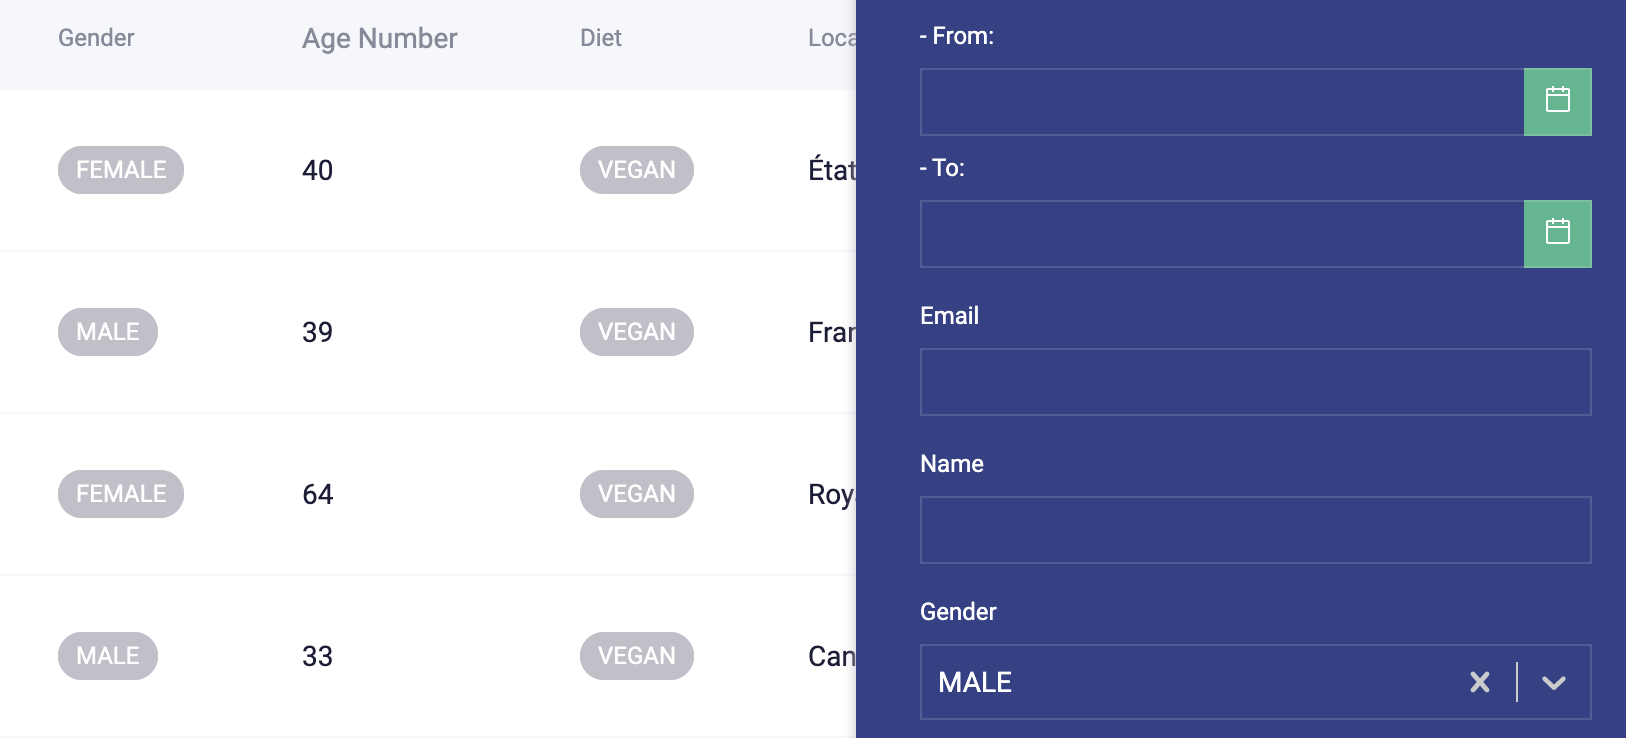Click inside the green calendar button area
The width and height of the screenshot is (1626, 738).
click(x=1557, y=101)
